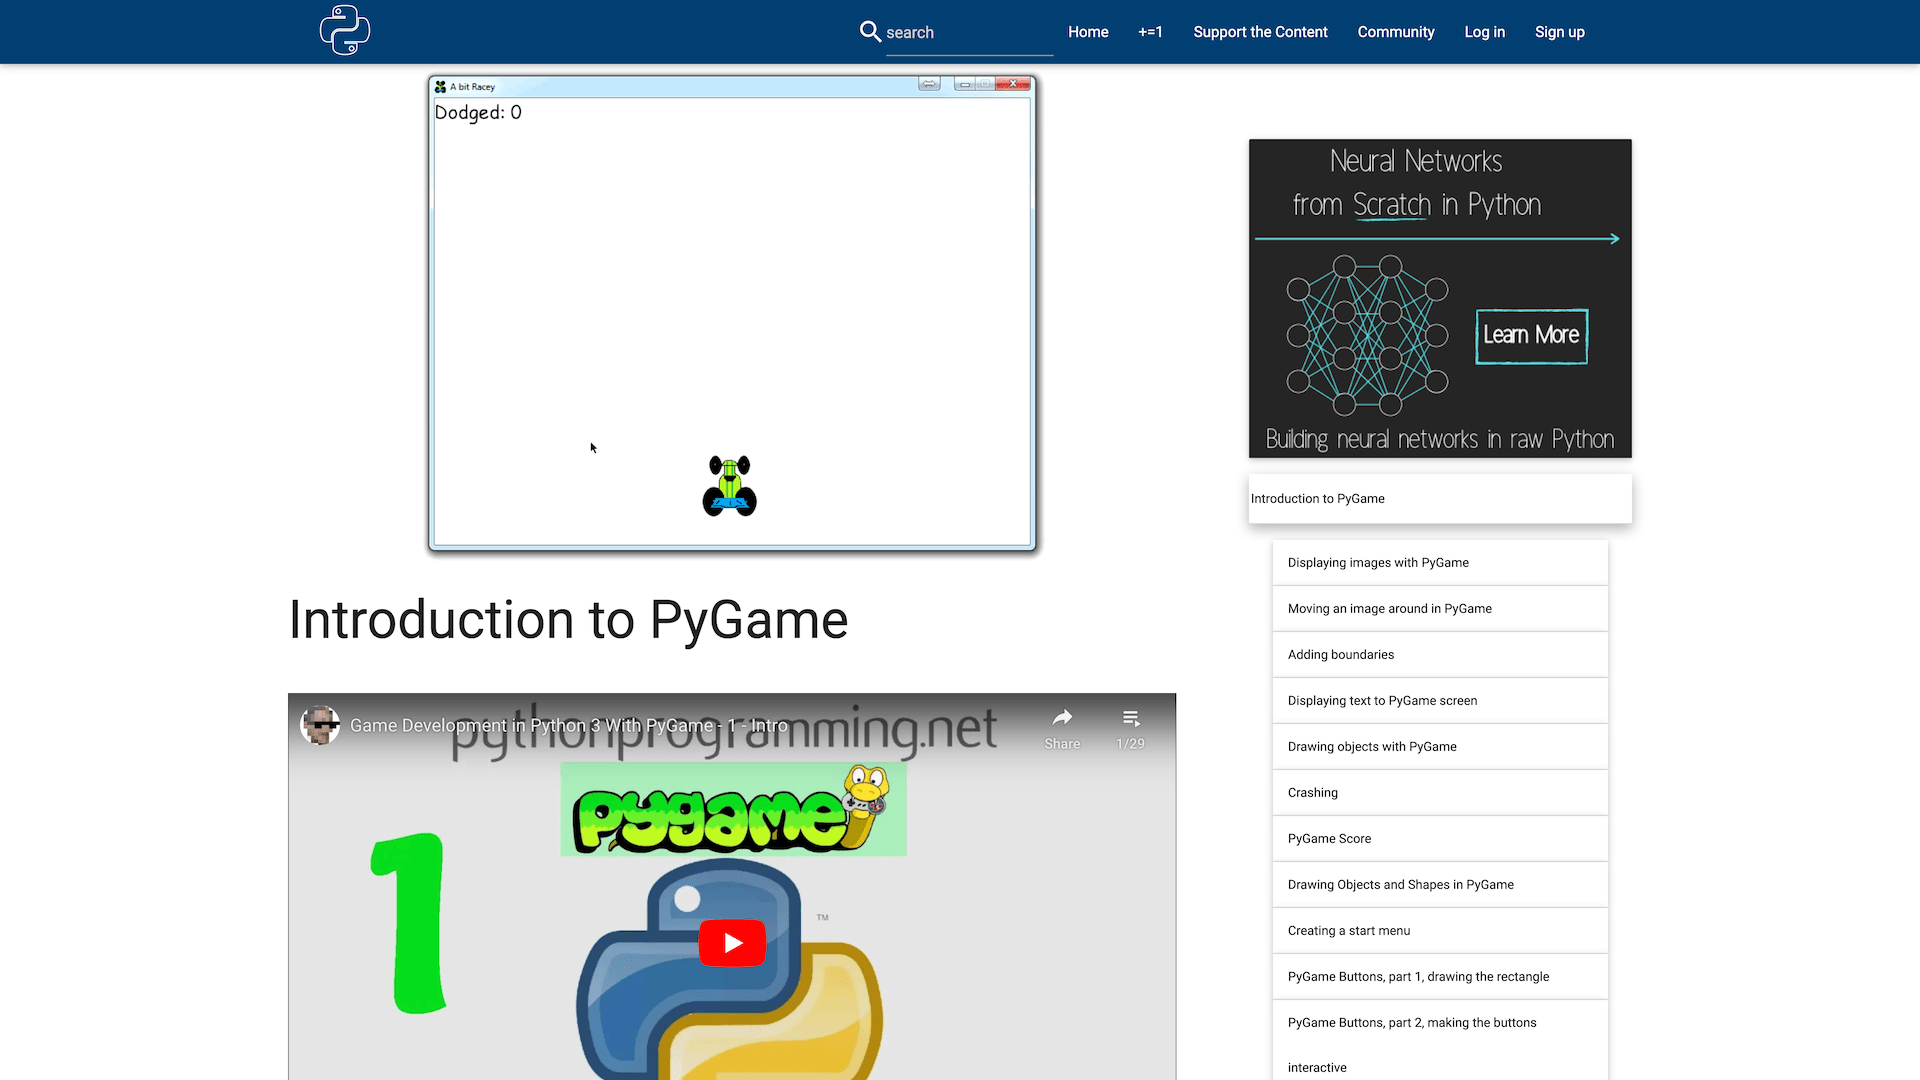Screen dimensions: 1920x1080
Task: Open the +=1 menu item
Action: tap(1150, 32)
